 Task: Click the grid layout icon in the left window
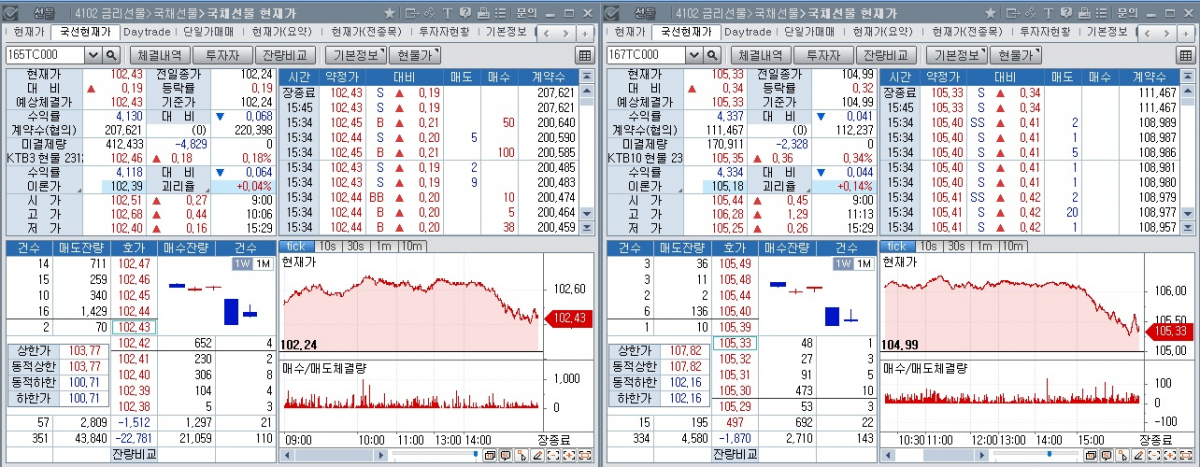(x=584, y=55)
